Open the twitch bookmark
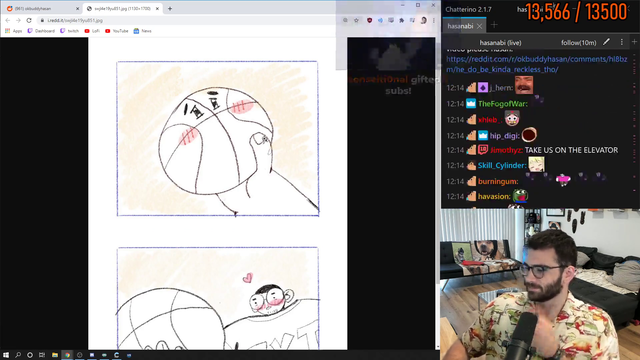The width and height of the screenshot is (640, 360). click(69, 31)
